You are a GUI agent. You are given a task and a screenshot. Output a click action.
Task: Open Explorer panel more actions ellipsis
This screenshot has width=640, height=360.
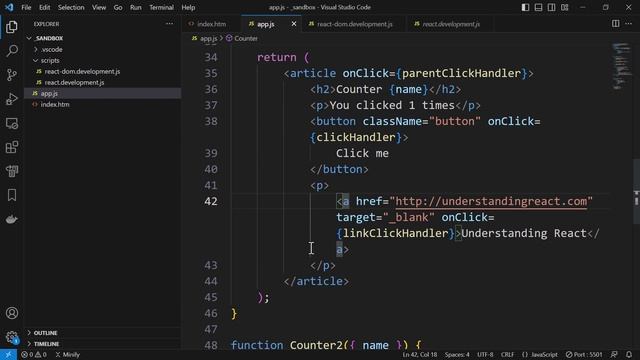point(169,24)
